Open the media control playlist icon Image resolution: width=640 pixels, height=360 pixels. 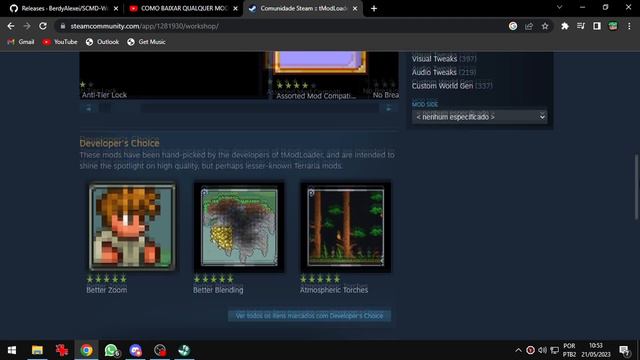tap(581, 26)
